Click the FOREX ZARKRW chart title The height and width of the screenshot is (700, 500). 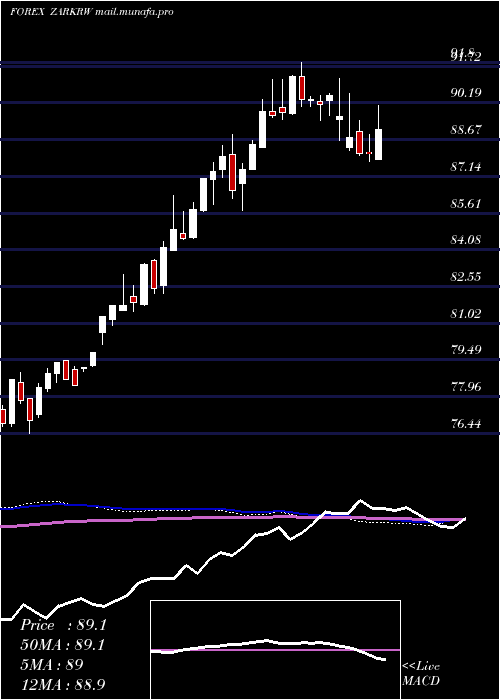[x=51, y=12]
